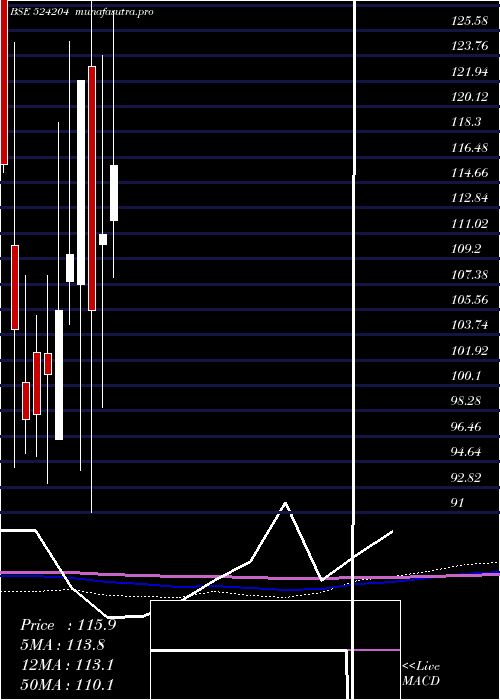Click the 125.58 price axis label
The height and width of the screenshot is (700, 500).
coord(469,21)
